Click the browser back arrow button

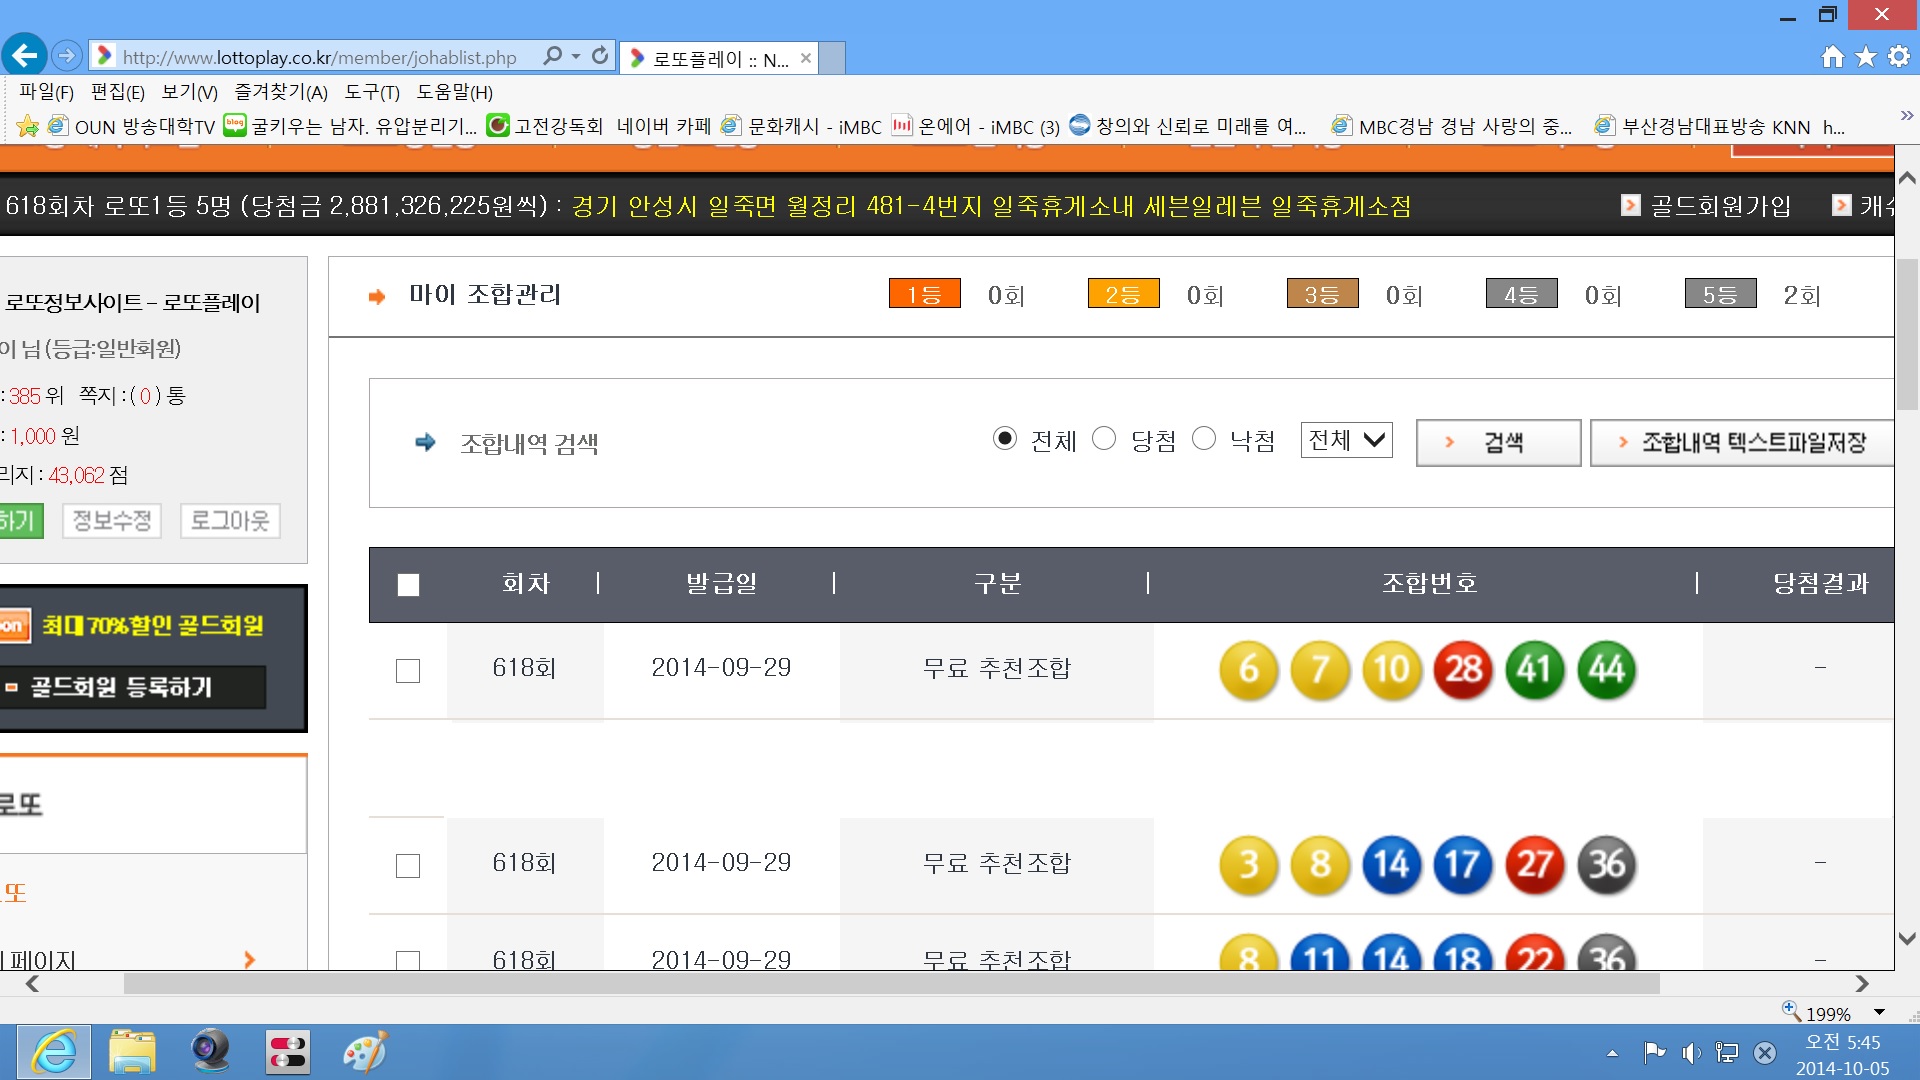click(x=25, y=56)
